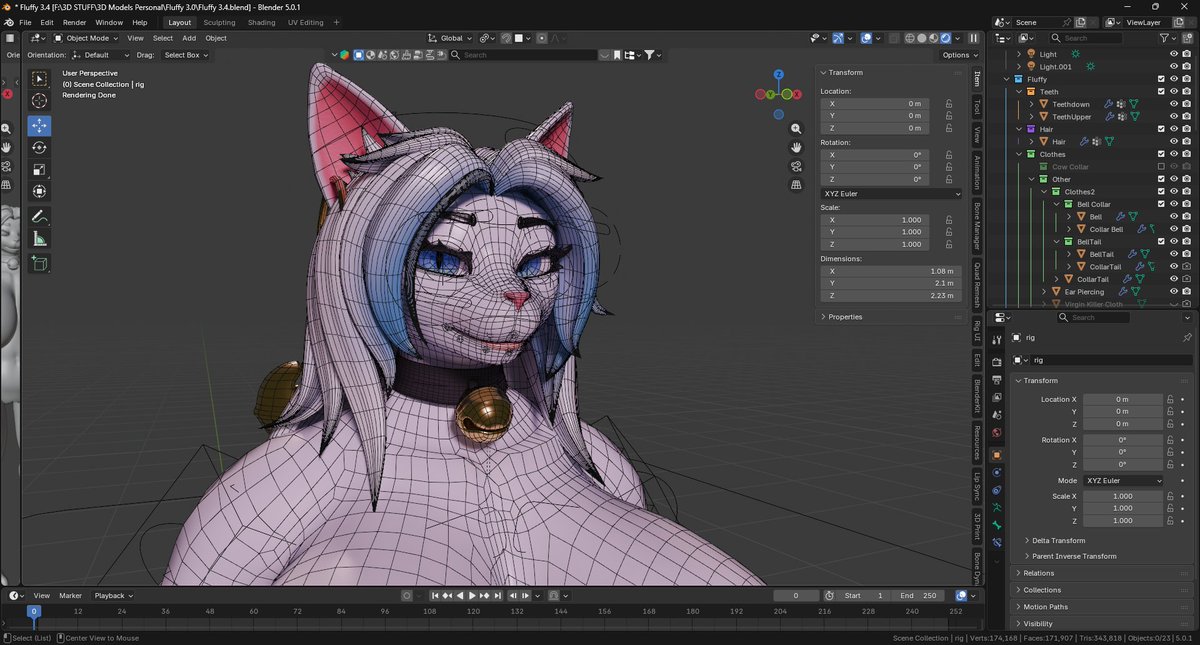This screenshot has width=1200, height=645.
Task: Expand Delta Transform section
Action: point(1060,541)
